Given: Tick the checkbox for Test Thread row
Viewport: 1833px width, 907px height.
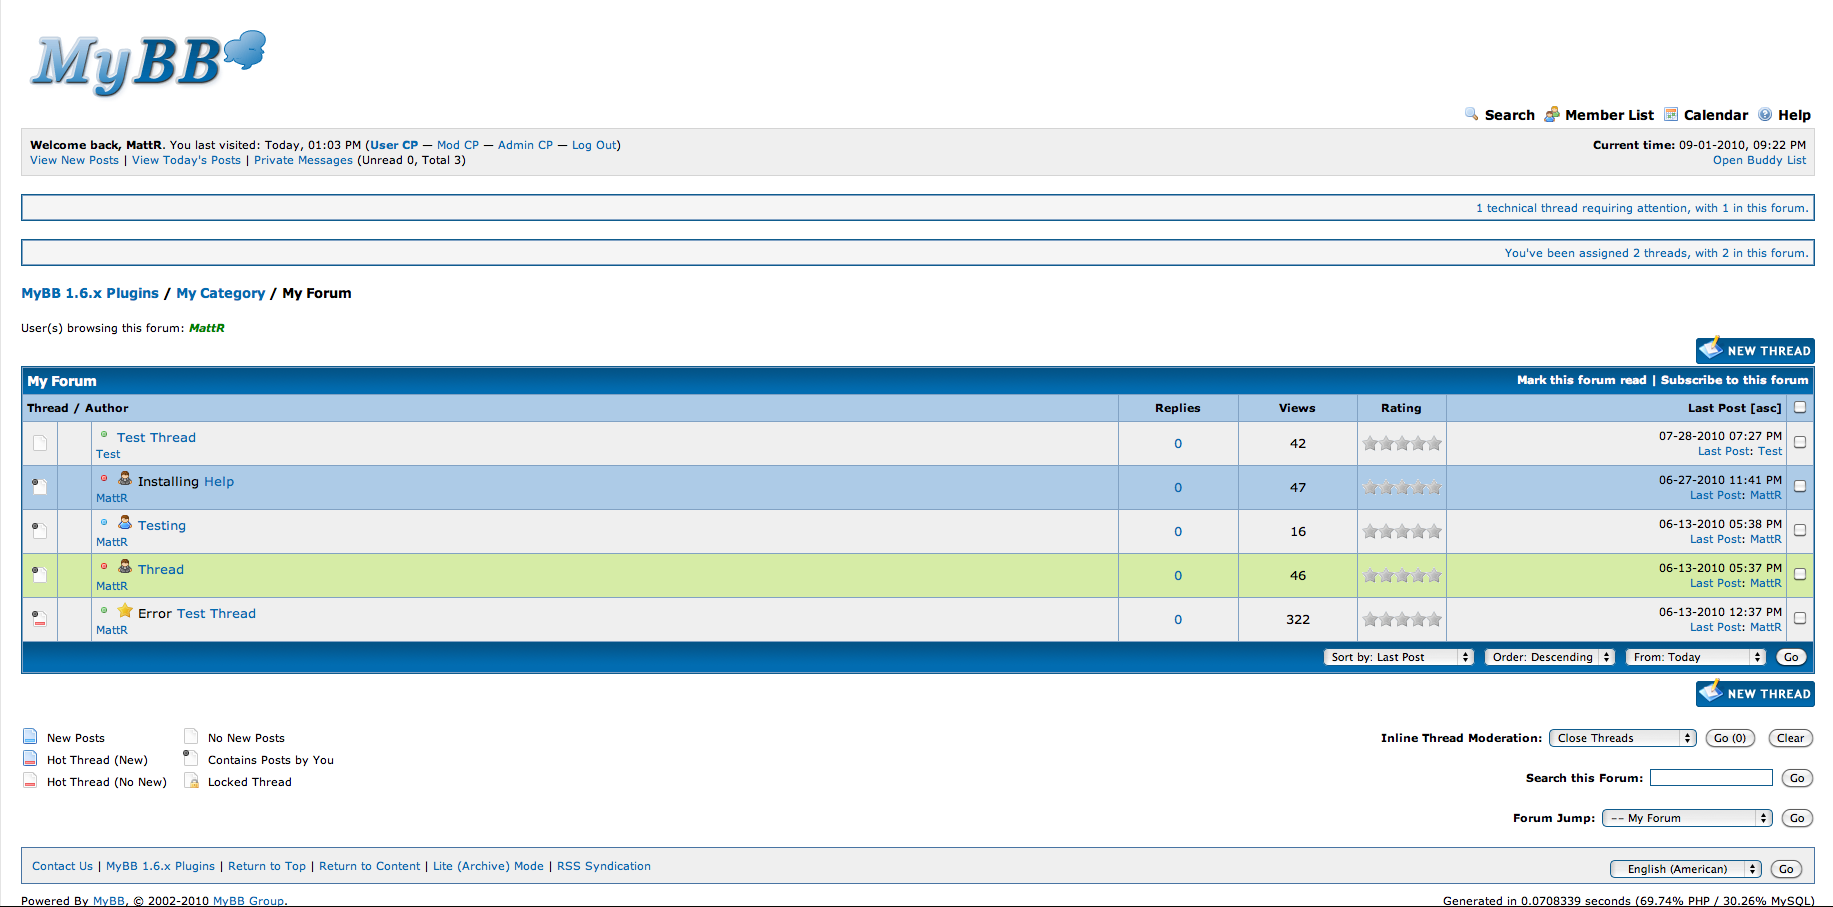Looking at the screenshot, I should click(x=1800, y=442).
